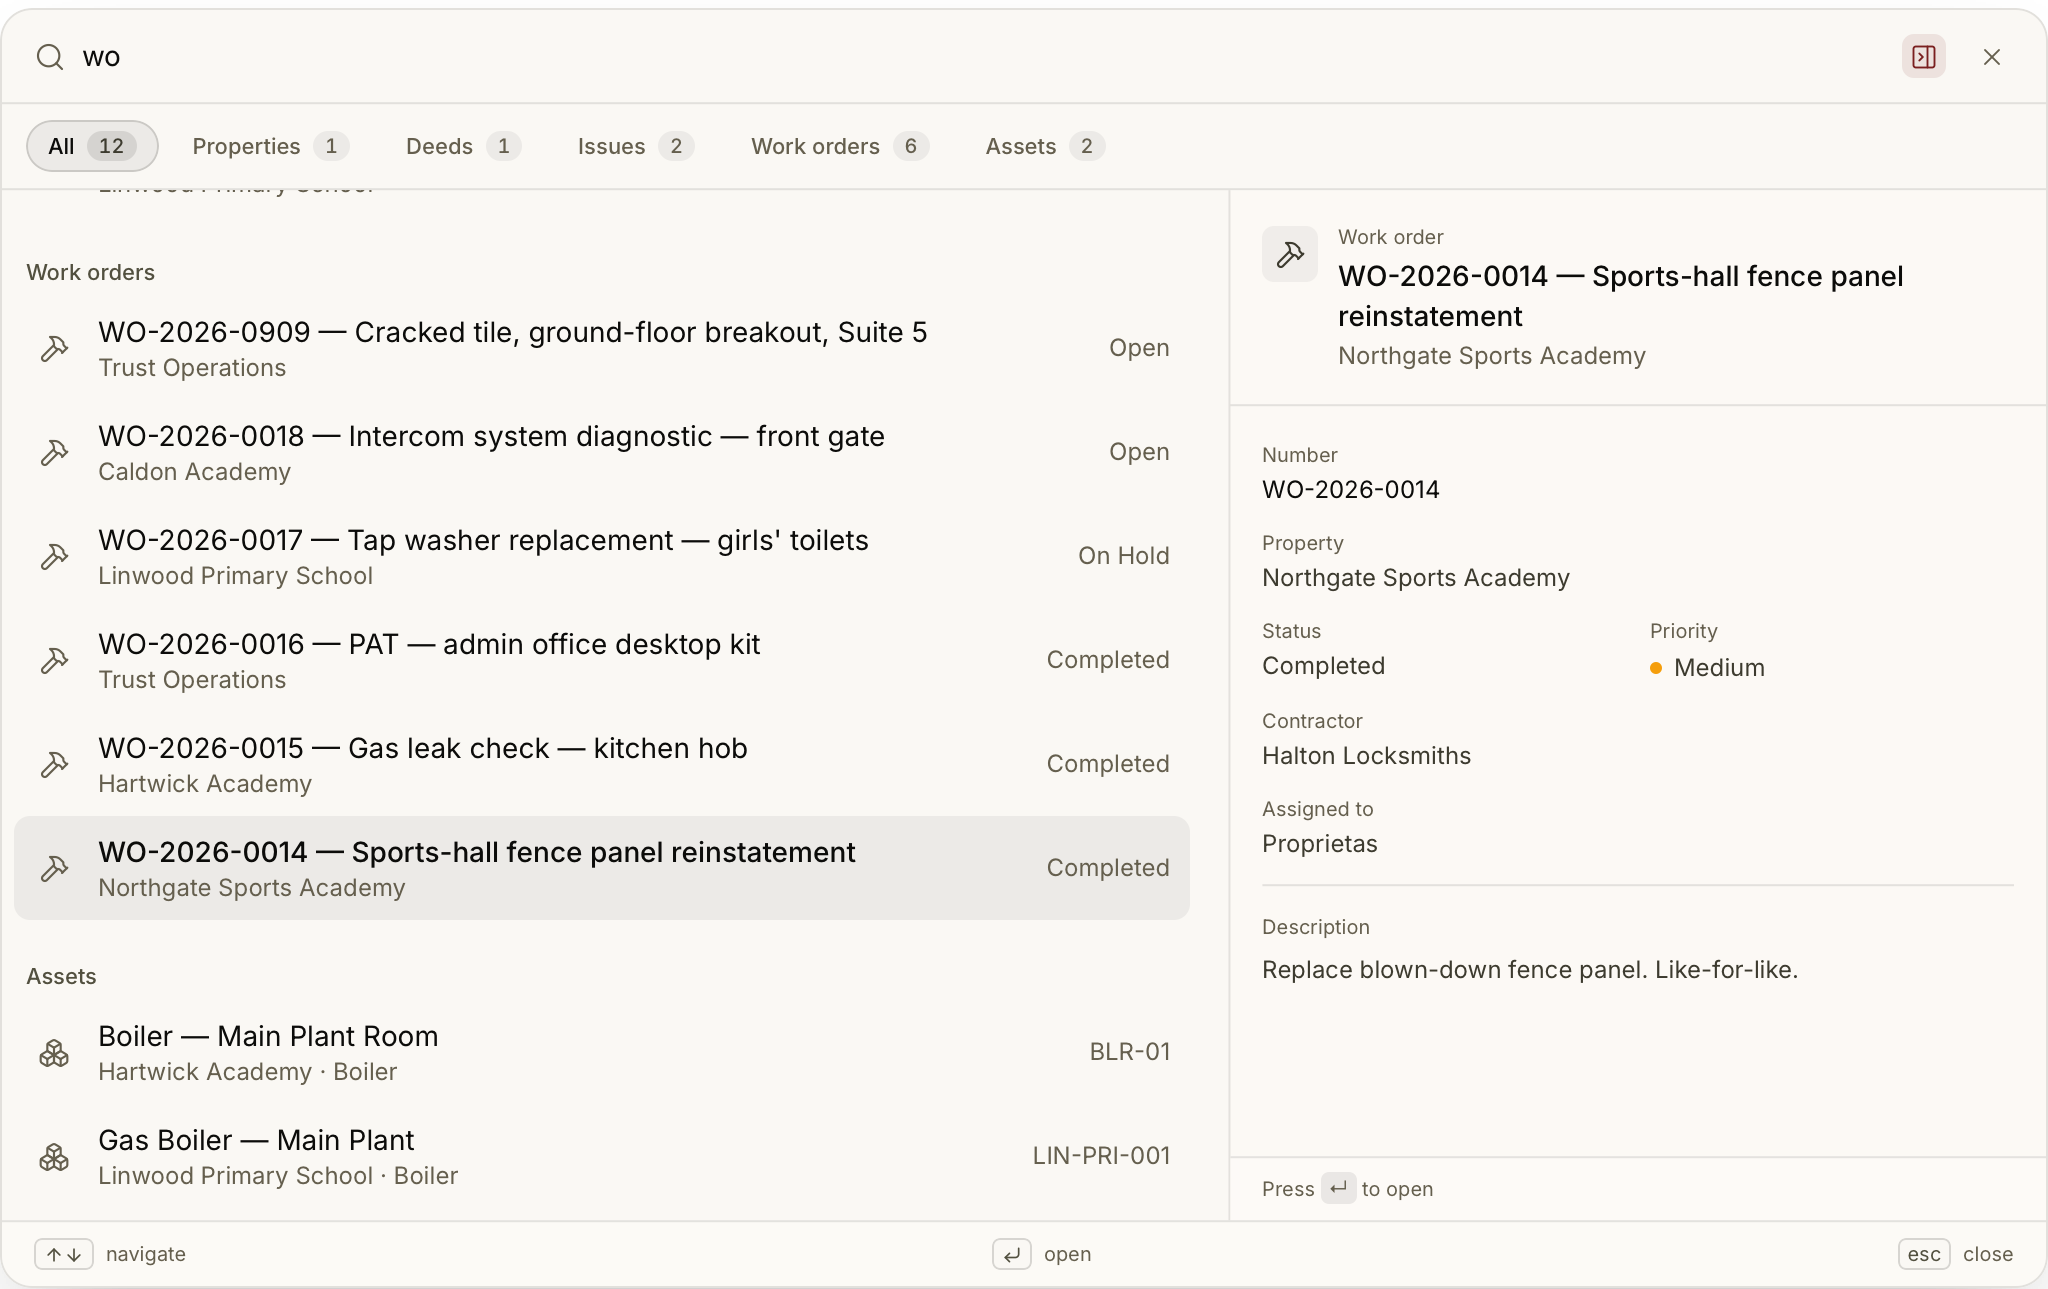Choose WO-2026-0016 PAT admin office result
The image size is (2048, 1289).
coord(602,660)
